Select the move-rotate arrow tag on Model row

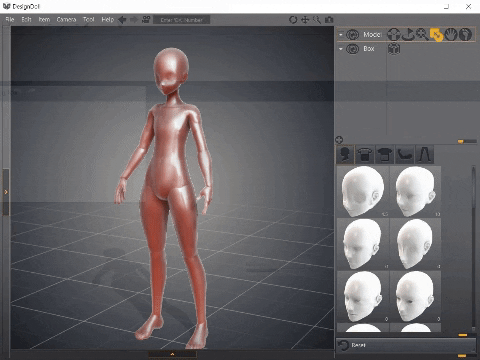(x=408, y=34)
